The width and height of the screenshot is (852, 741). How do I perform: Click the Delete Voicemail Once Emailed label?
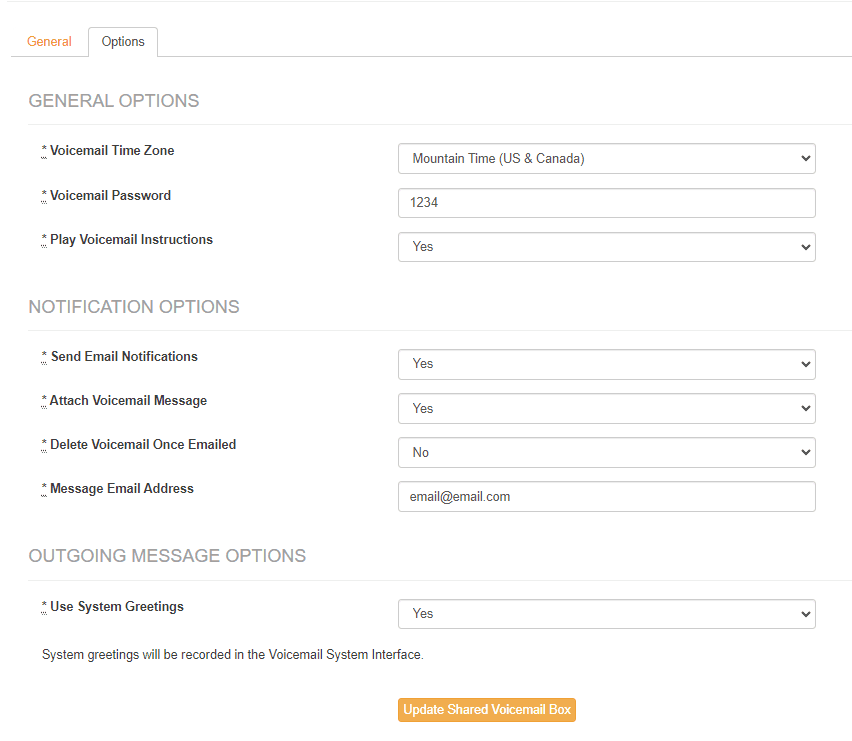[139, 444]
